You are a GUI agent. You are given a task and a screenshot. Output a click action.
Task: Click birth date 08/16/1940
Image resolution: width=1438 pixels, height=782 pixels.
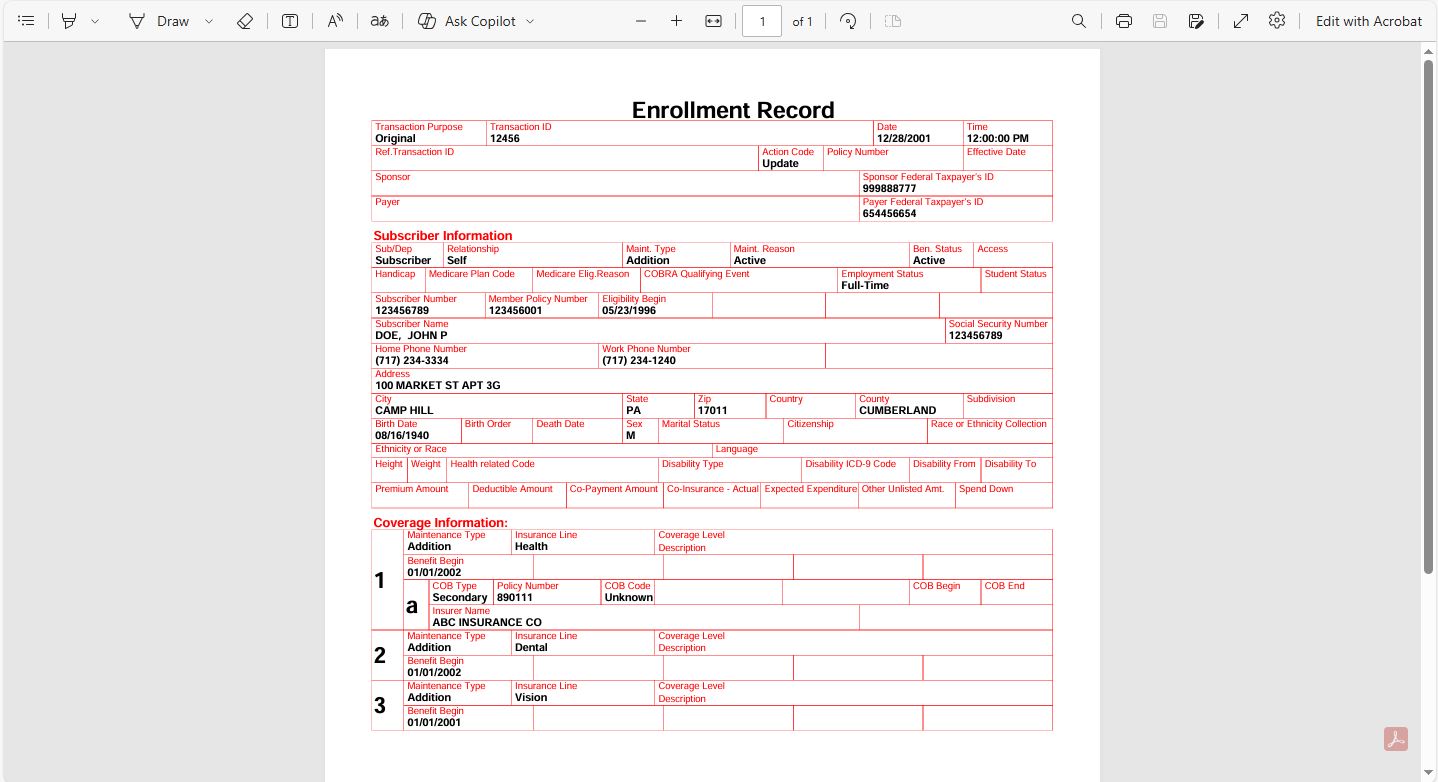coord(402,436)
